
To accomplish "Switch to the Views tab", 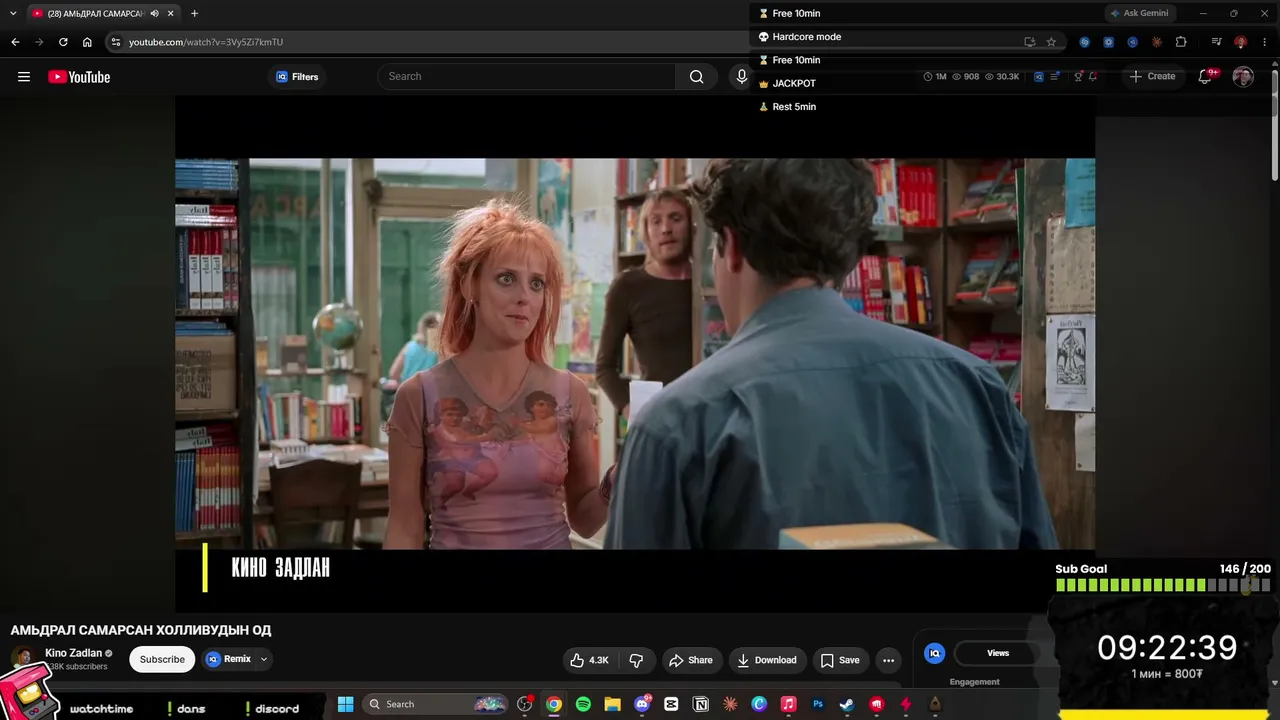I will click(998, 653).
